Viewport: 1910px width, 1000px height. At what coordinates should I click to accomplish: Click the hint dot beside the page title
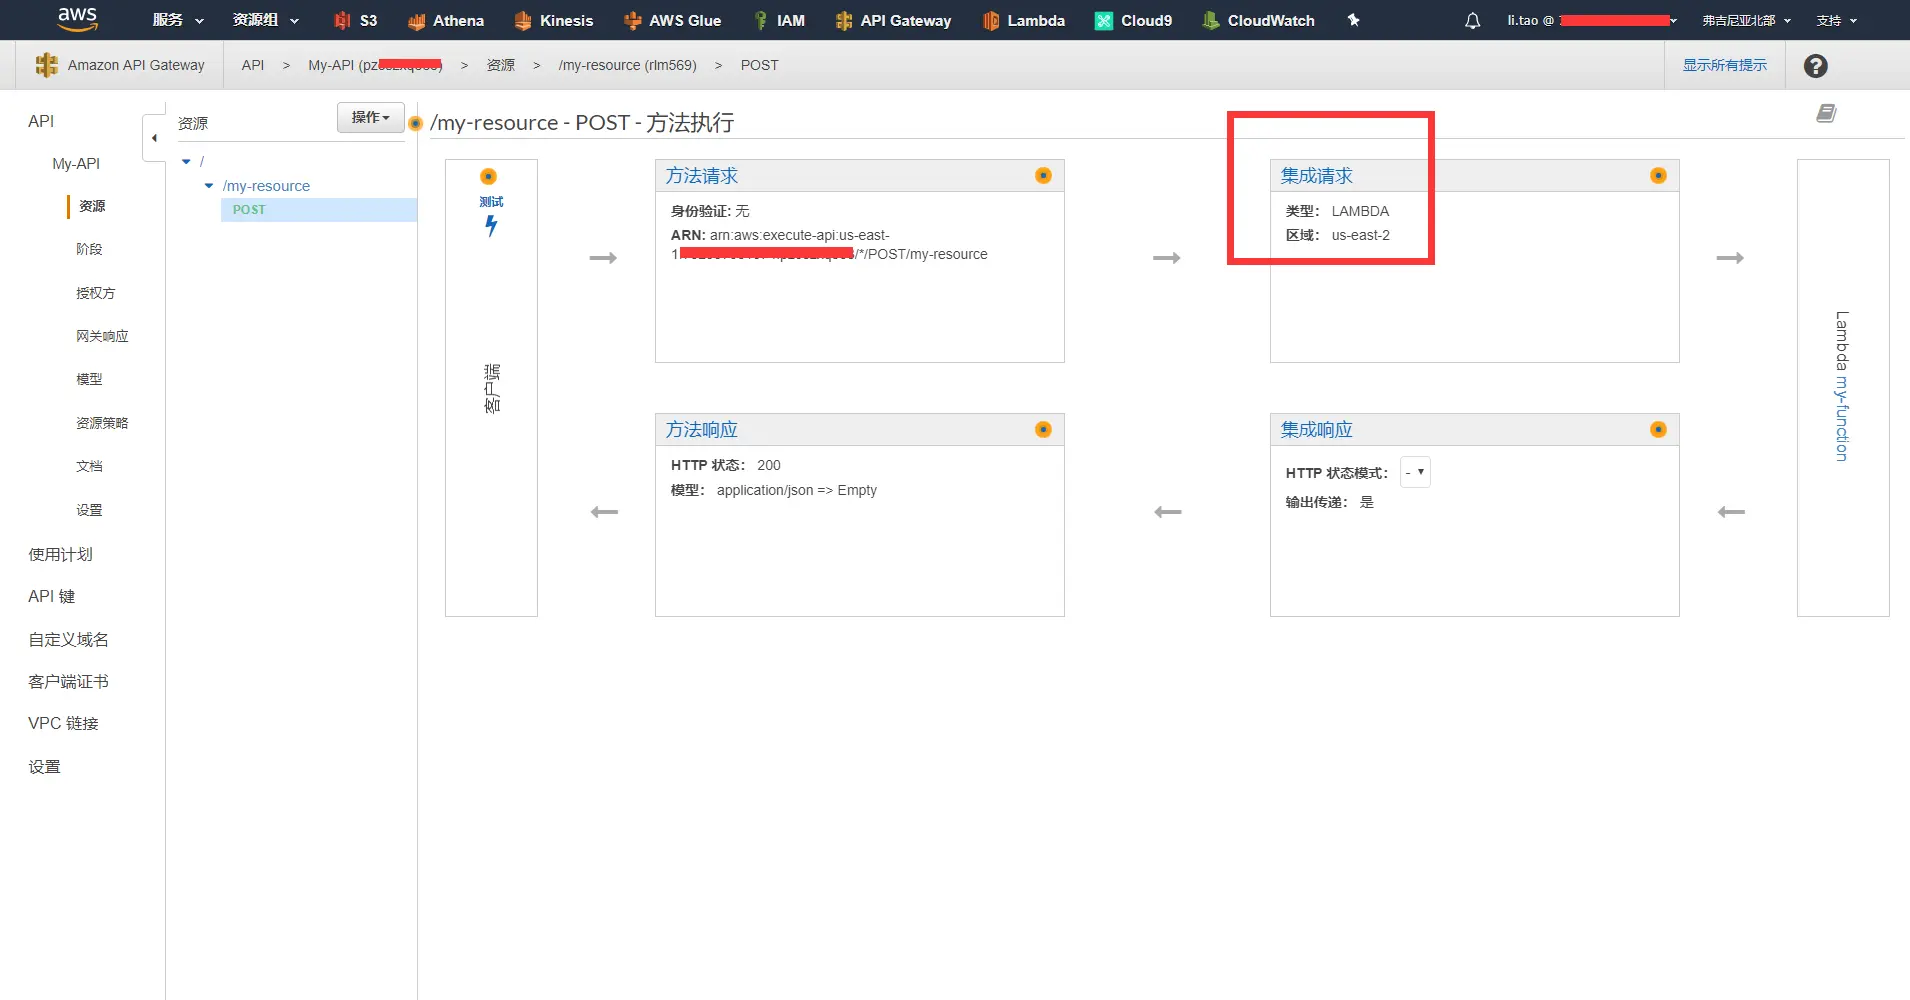click(416, 123)
